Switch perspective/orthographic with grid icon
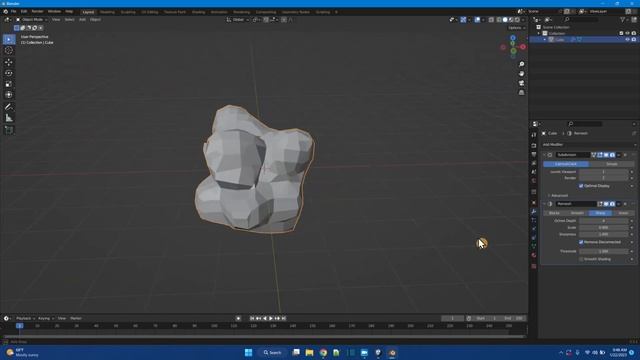 click(521, 93)
